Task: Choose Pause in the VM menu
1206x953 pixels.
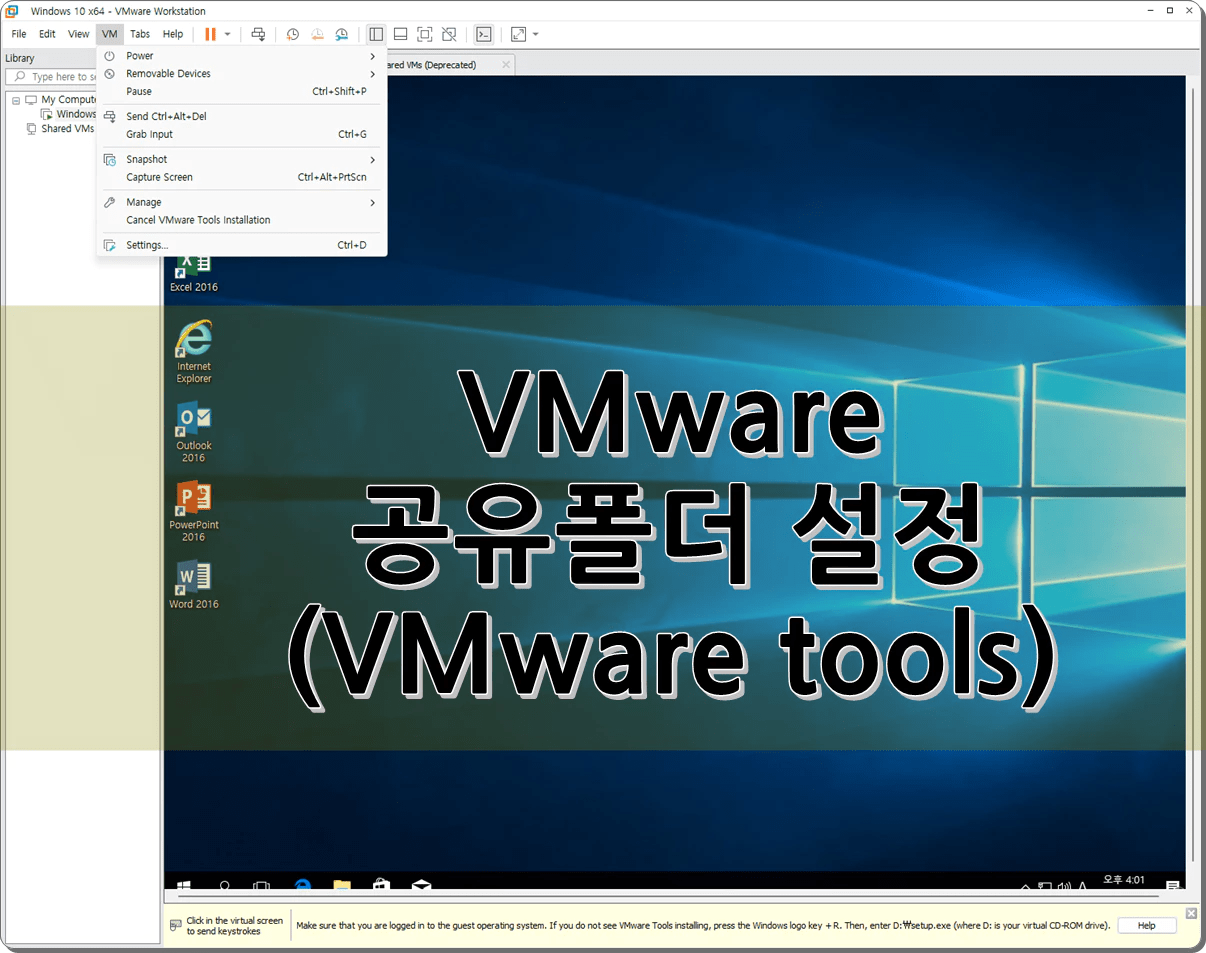Action: click(241, 91)
